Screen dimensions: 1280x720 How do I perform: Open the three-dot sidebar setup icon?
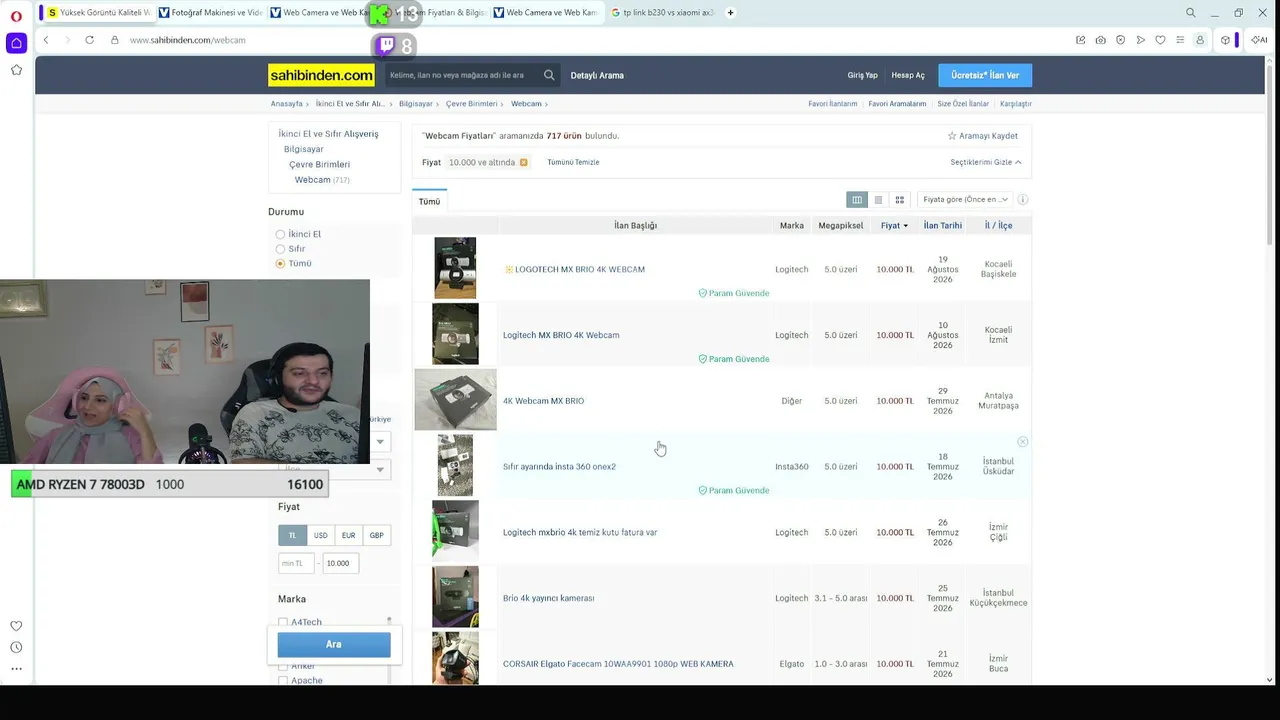coord(16,669)
